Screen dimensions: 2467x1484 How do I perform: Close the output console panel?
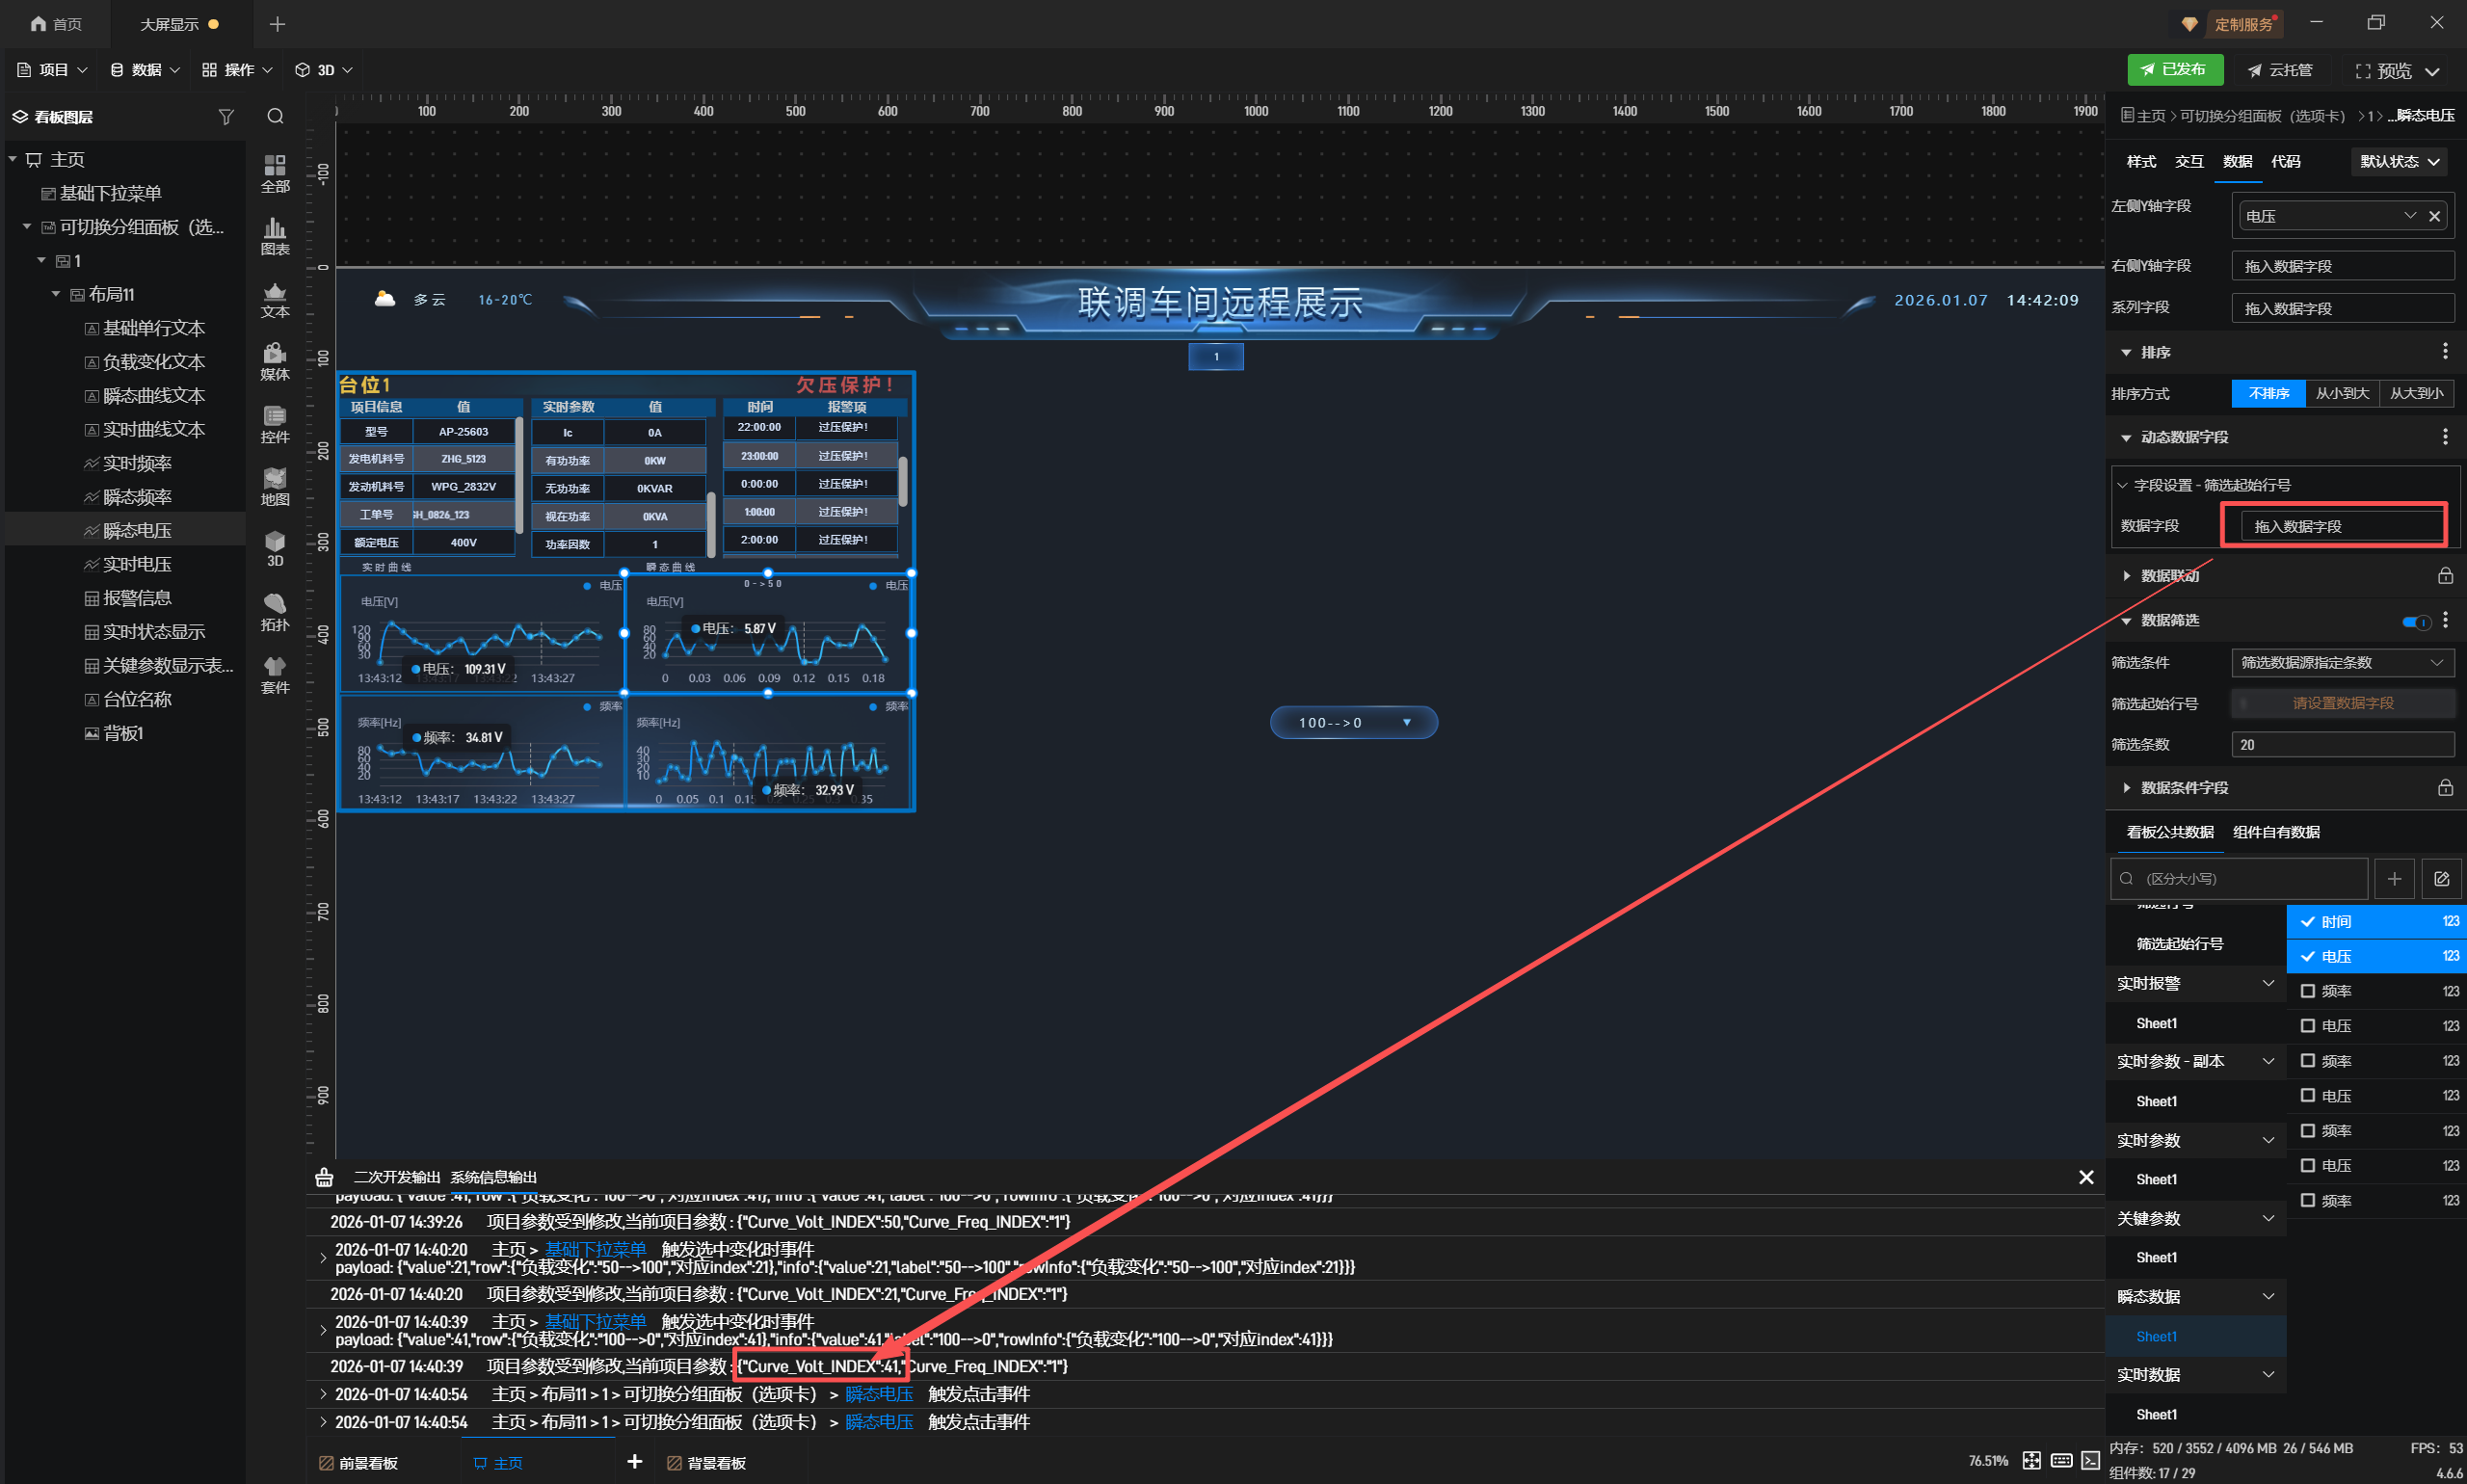2086,1177
